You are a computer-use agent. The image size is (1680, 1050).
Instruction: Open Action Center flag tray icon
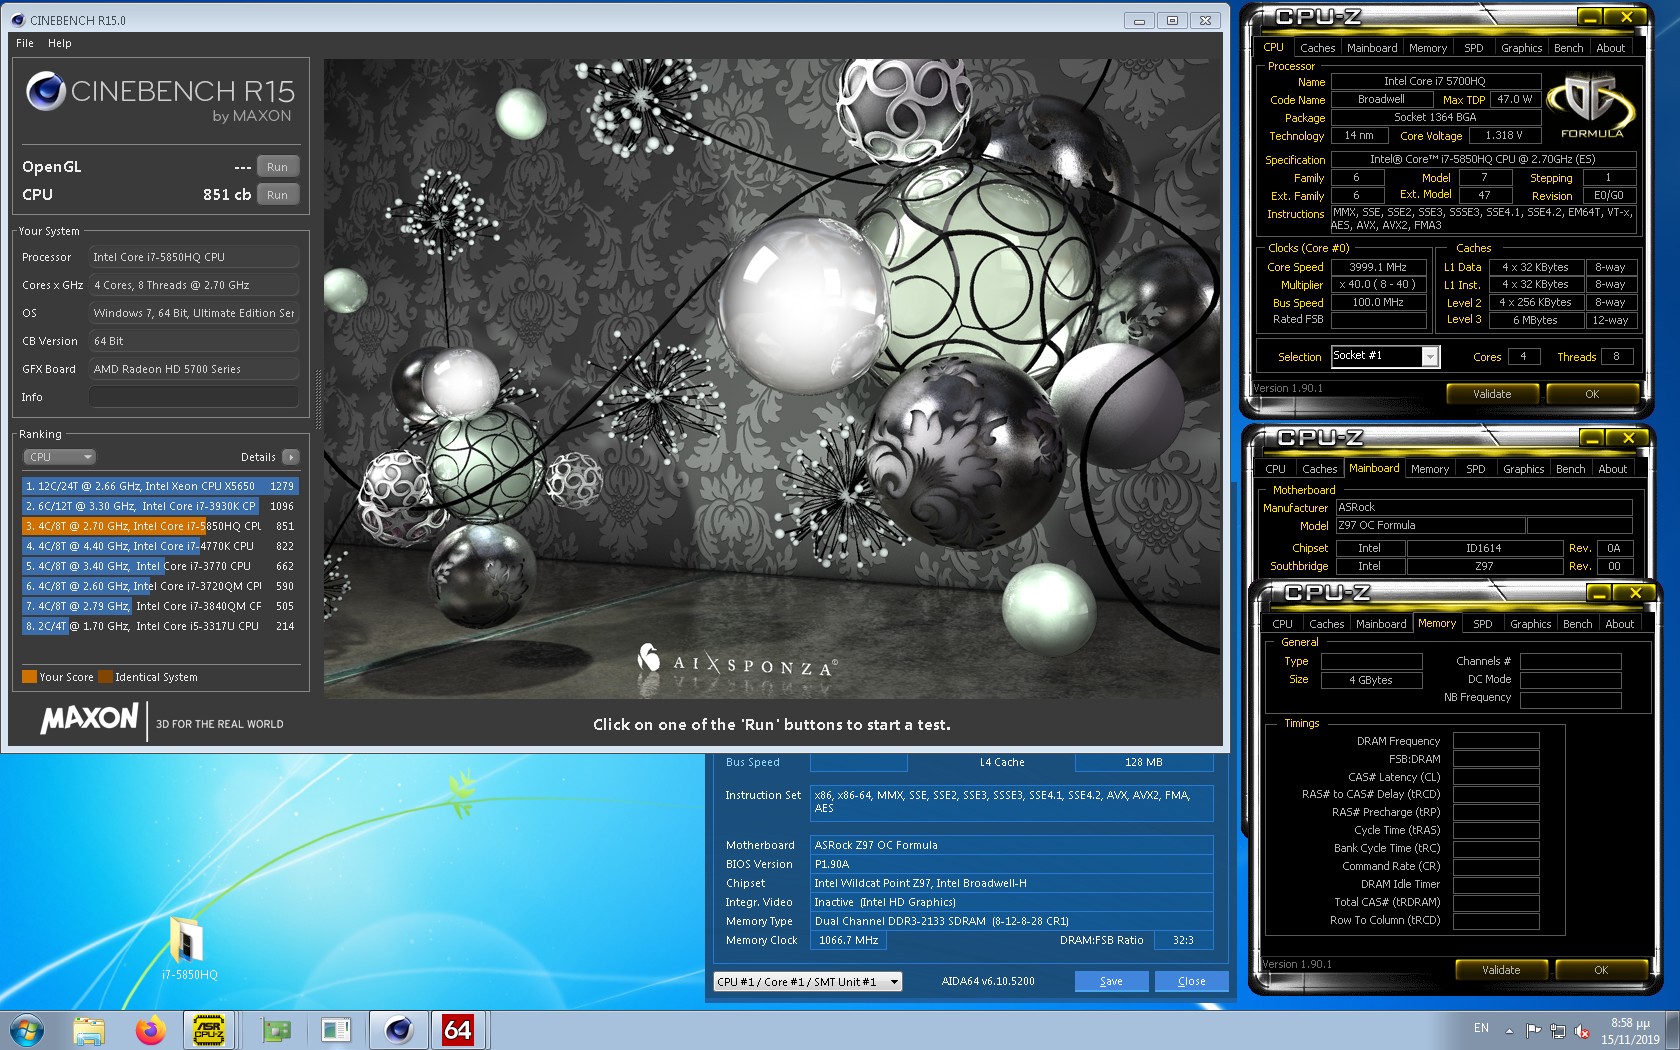[1533, 1031]
